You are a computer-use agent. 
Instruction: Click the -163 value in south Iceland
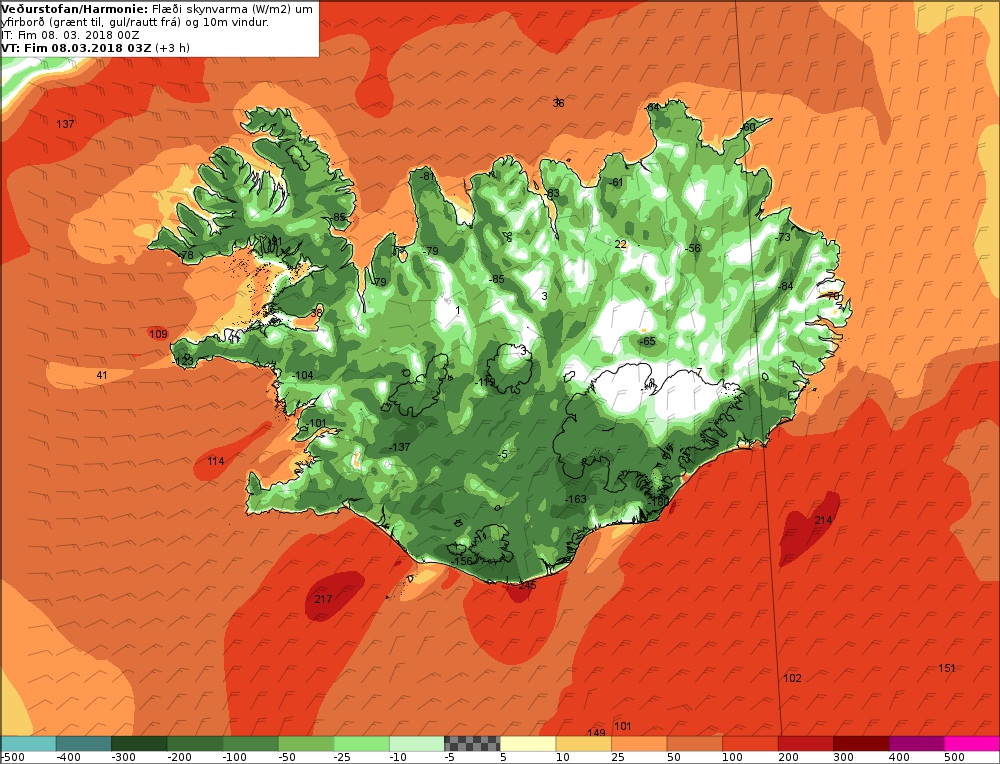click(x=576, y=499)
